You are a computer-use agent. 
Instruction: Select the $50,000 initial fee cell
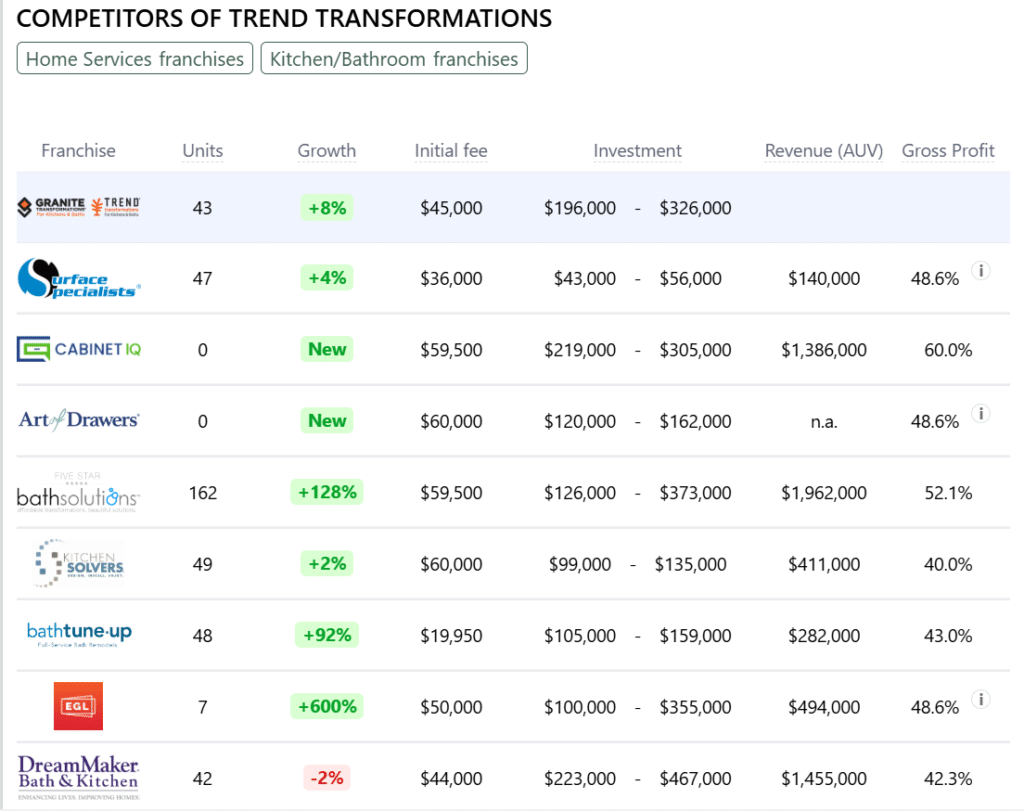tap(451, 707)
